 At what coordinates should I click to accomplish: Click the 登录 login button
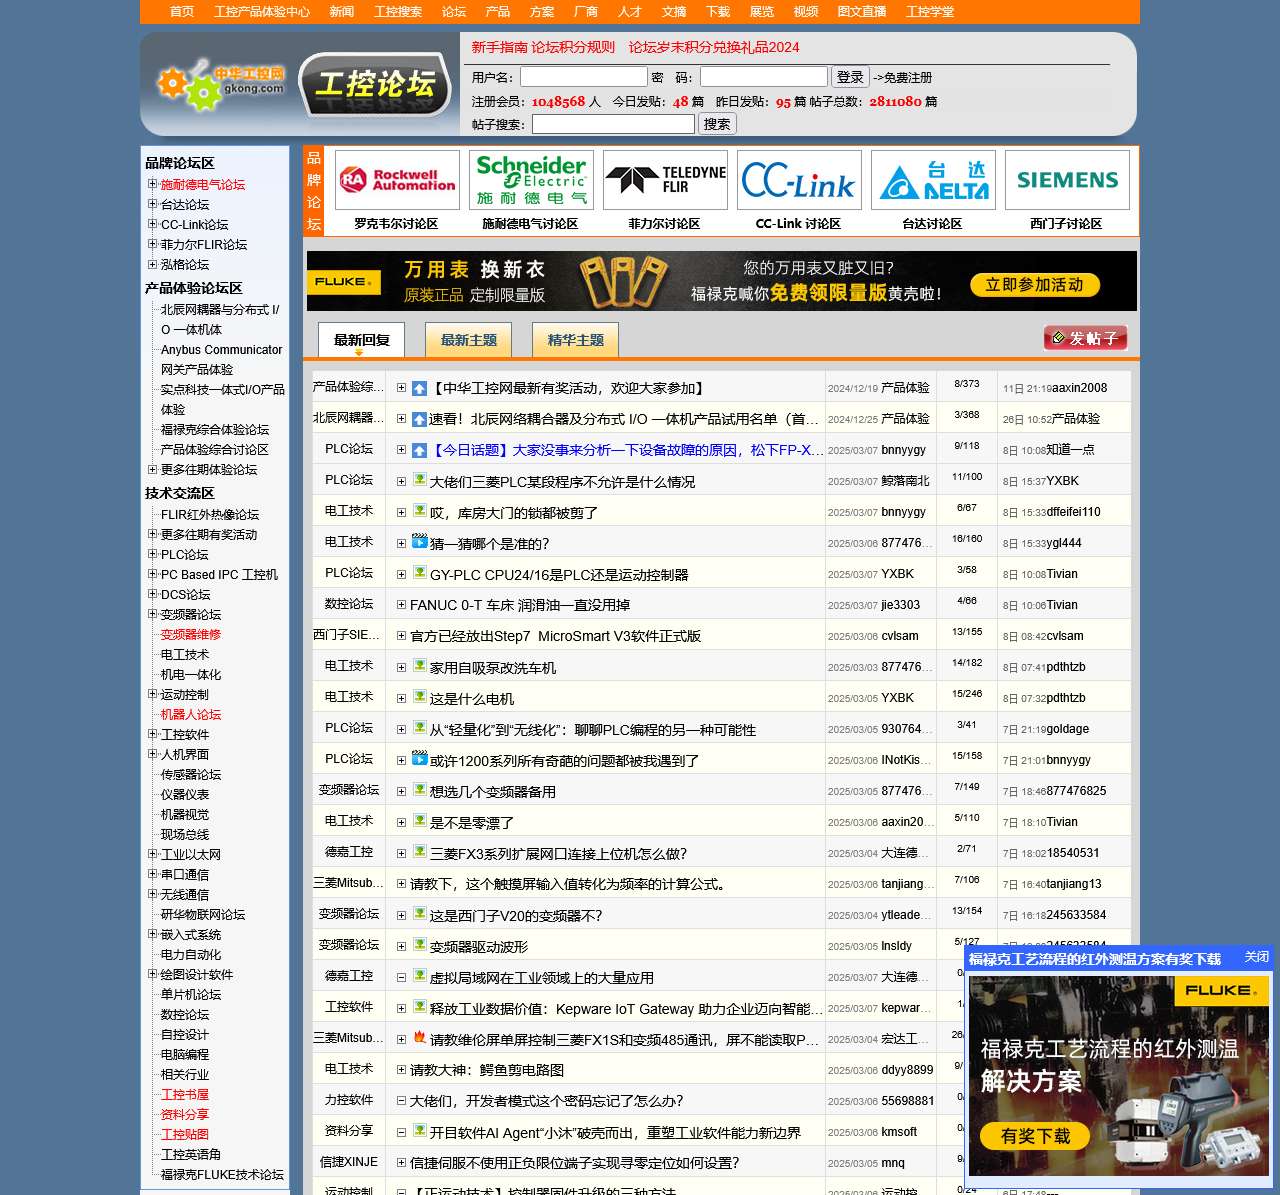850,77
